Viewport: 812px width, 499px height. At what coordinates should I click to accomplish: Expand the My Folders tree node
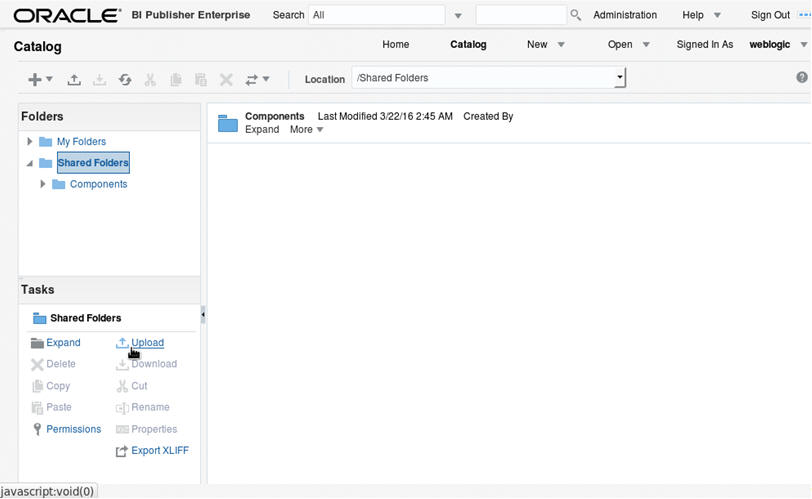coord(30,141)
